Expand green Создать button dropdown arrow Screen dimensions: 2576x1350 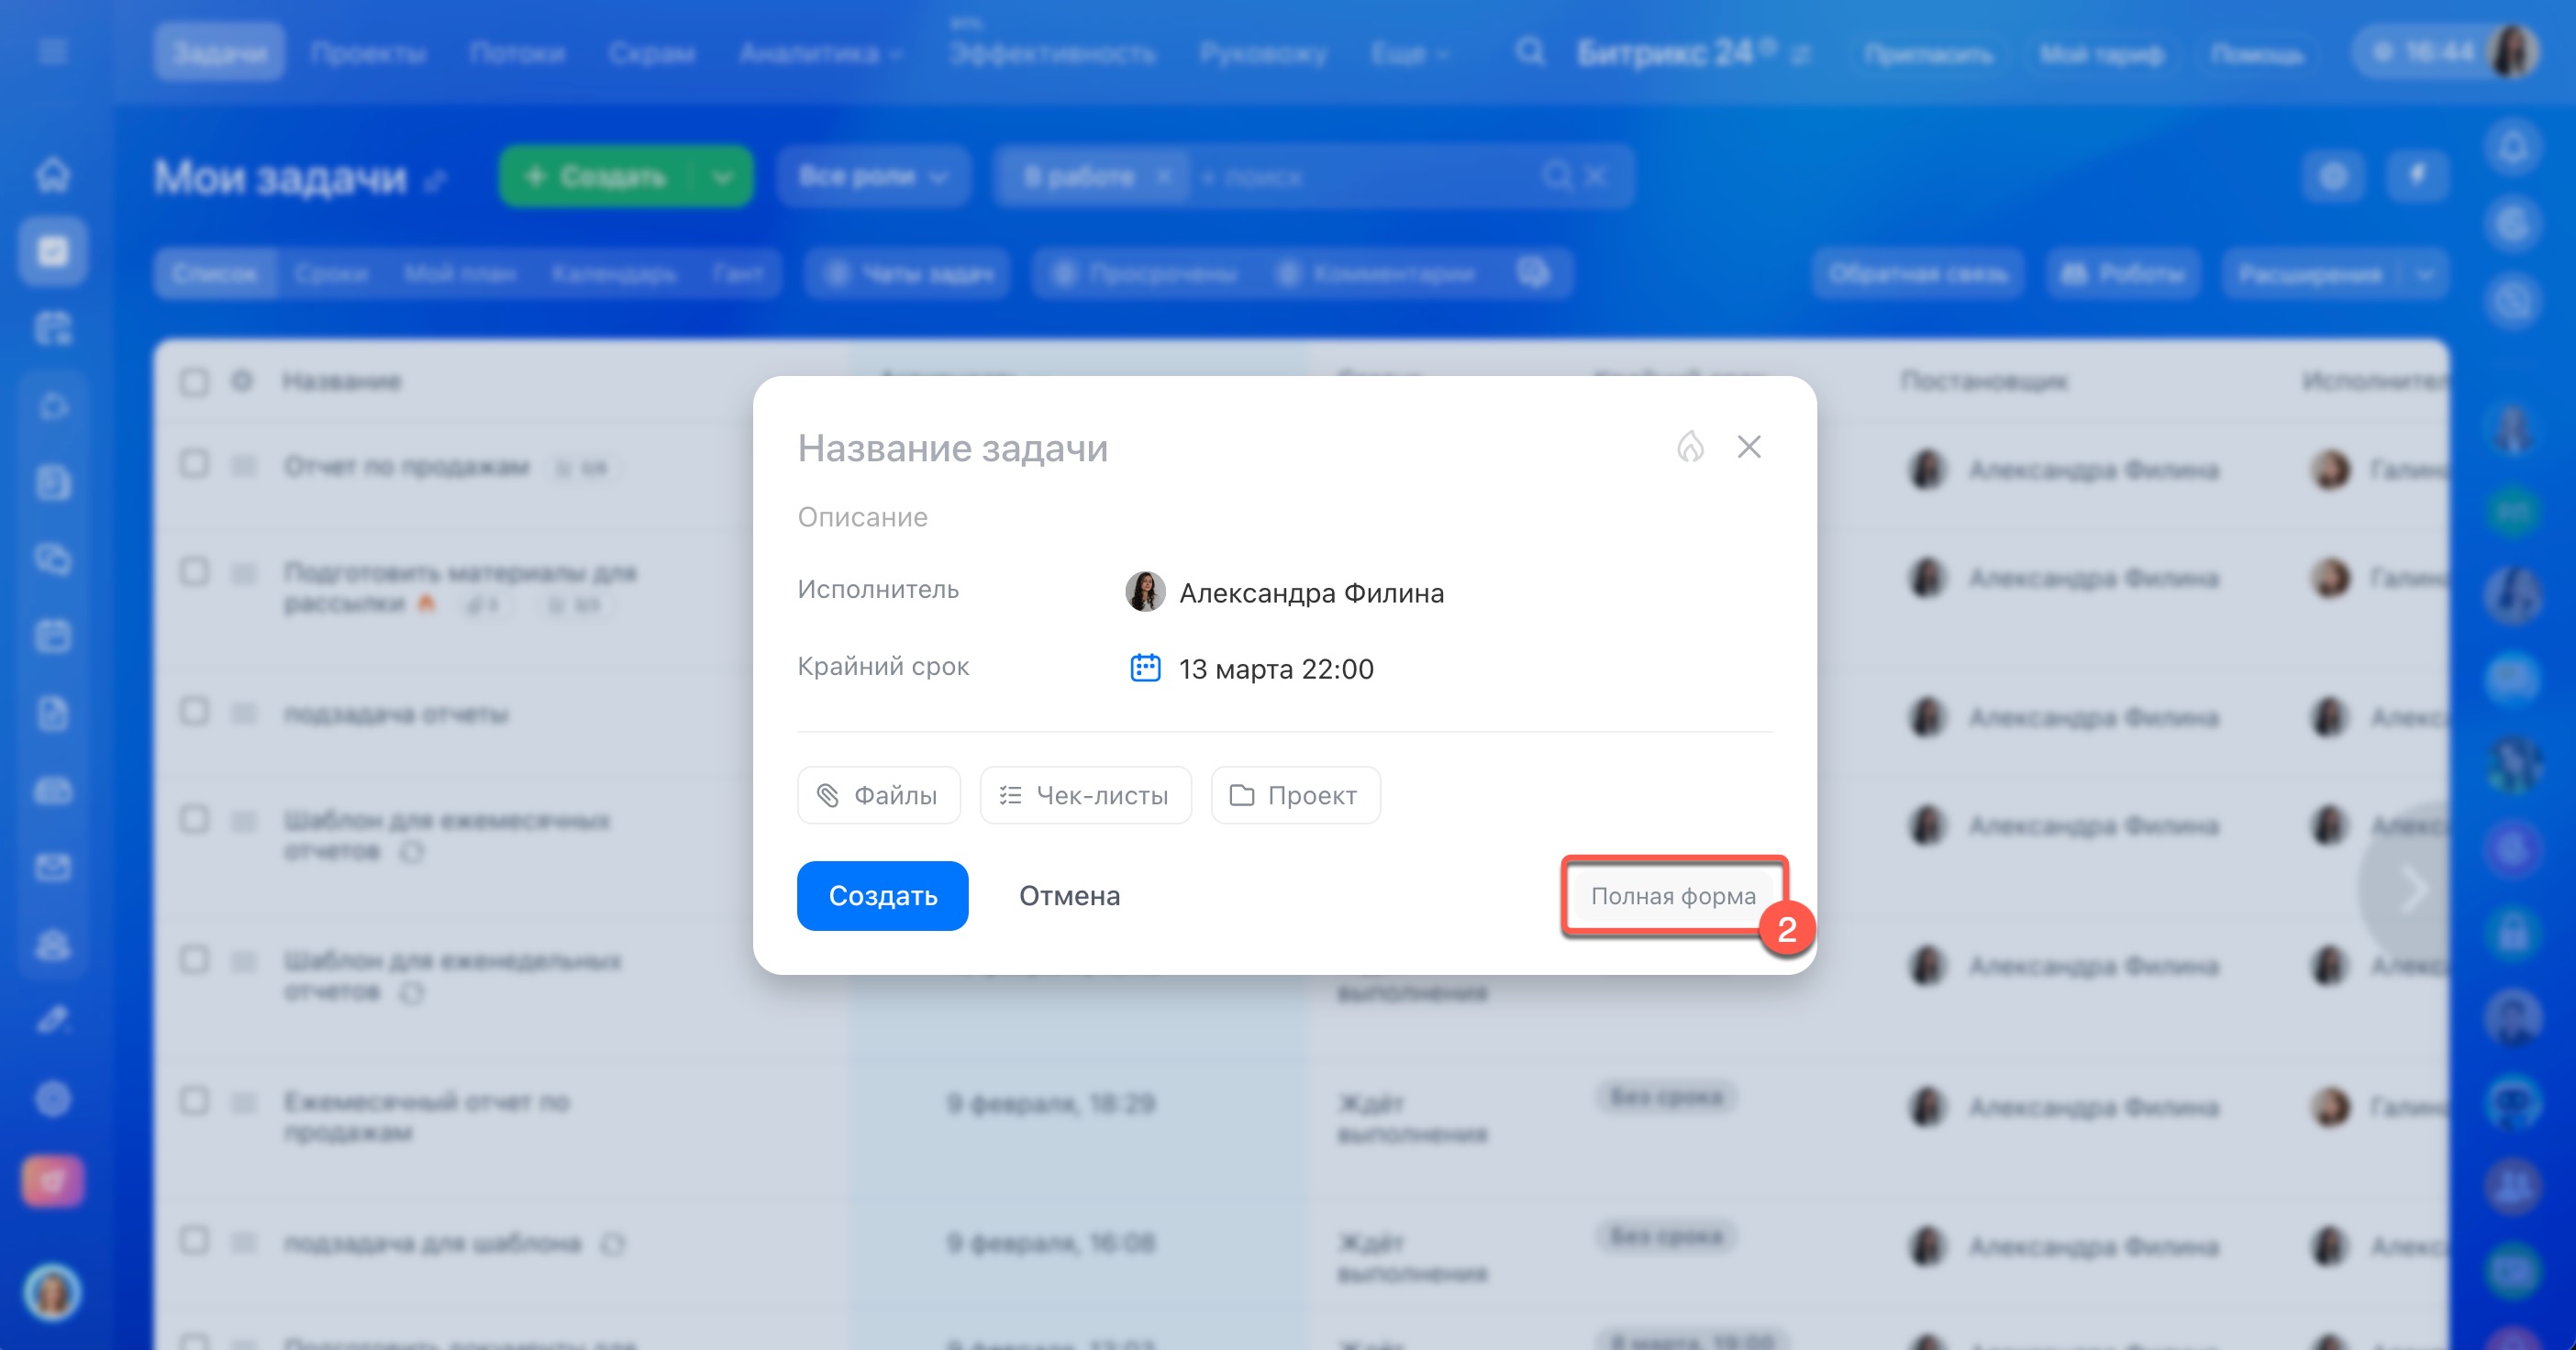pyautogui.click(x=722, y=177)
